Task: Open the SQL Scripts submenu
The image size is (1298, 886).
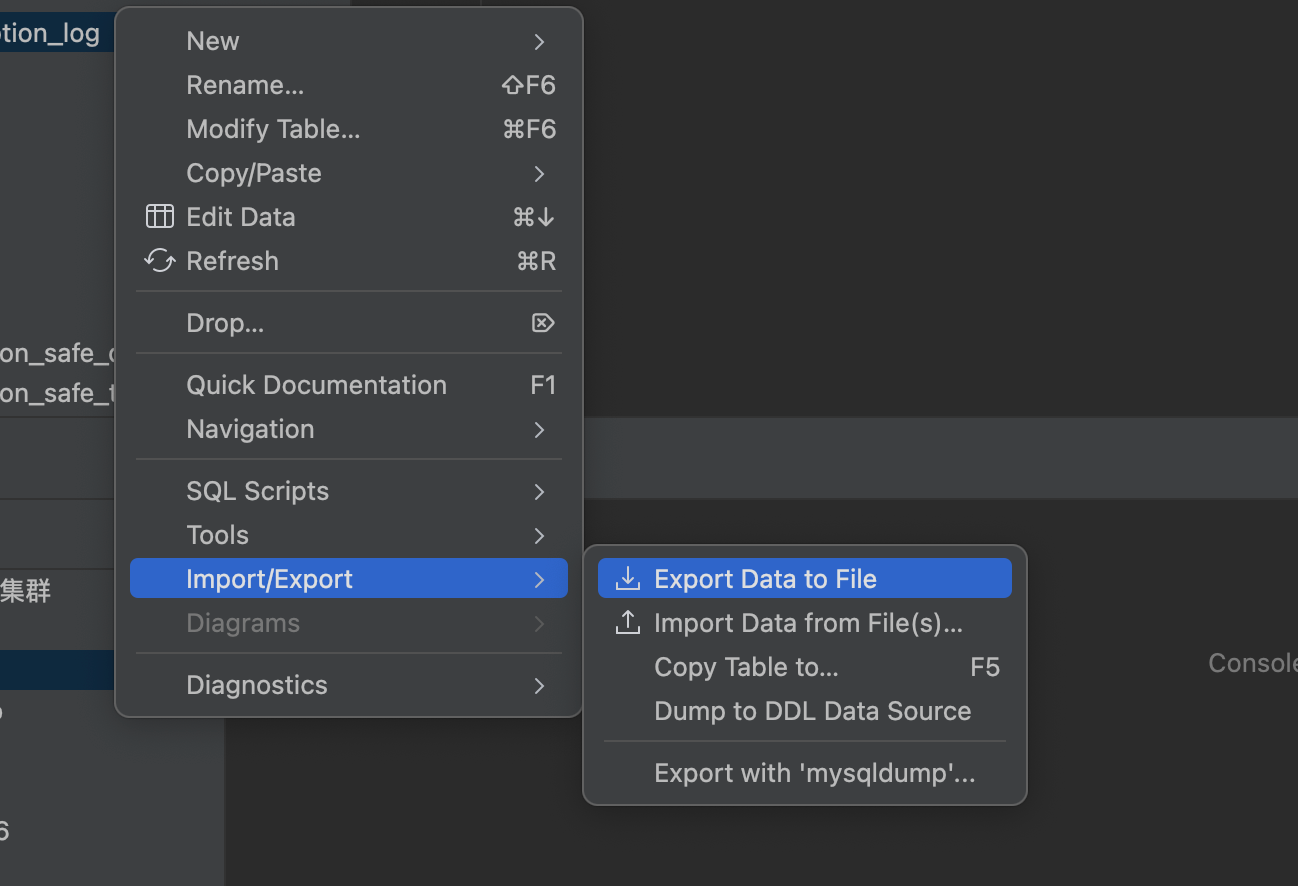Action: pyautogui.click(x=258, y=491)
